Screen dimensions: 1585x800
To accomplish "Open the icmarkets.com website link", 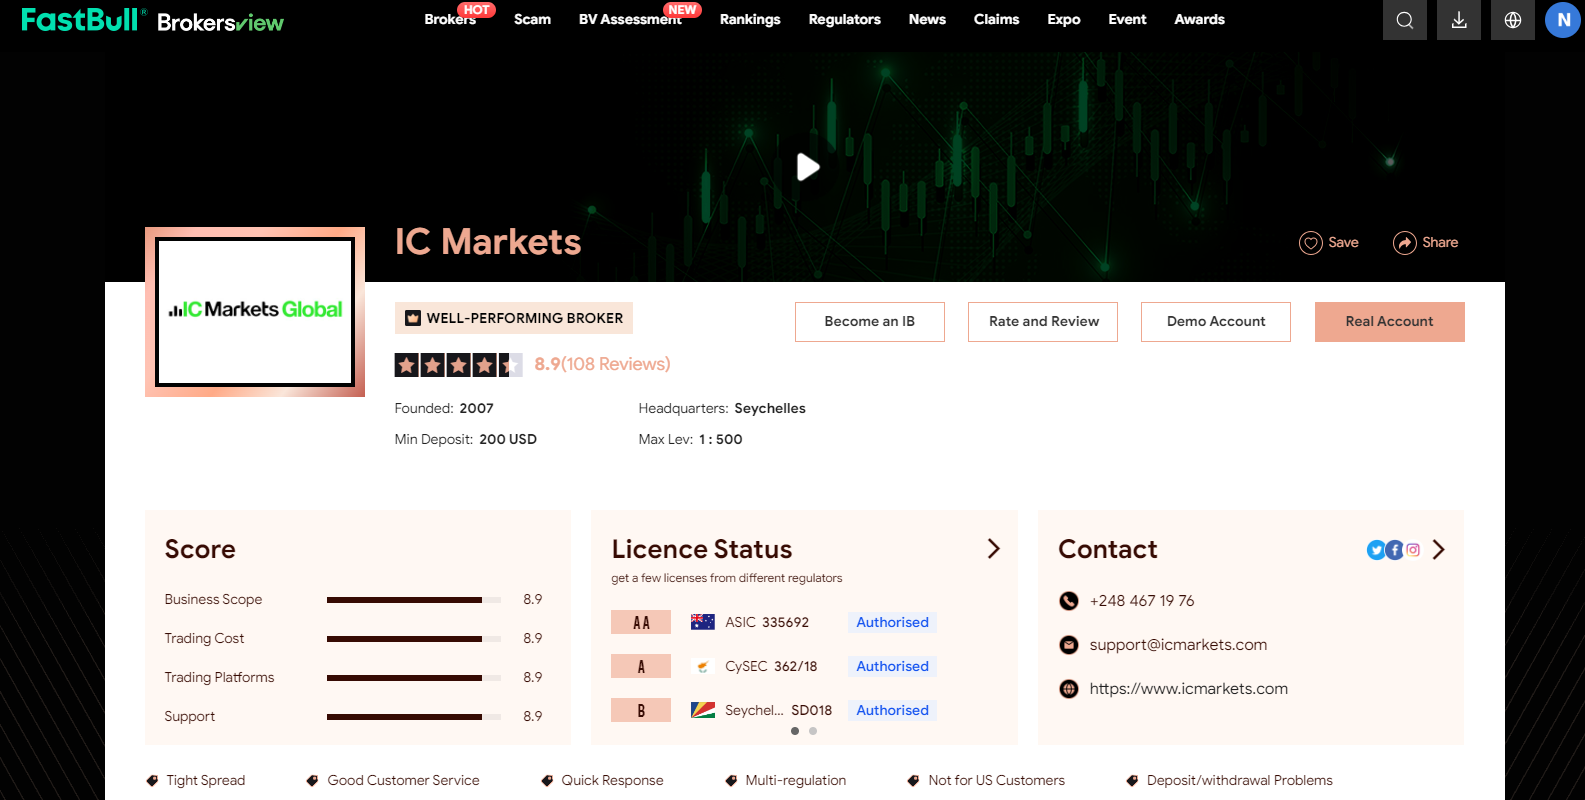I will 1188,689.
